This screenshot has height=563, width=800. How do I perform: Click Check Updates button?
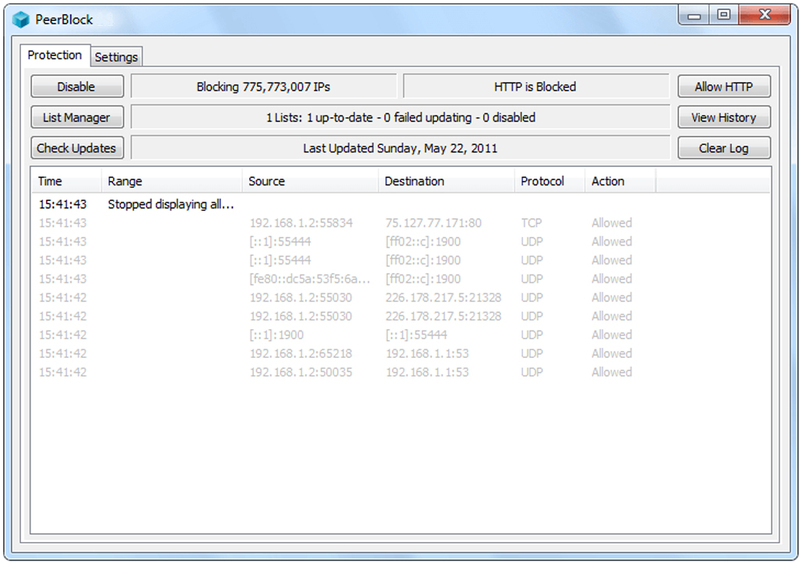(77, 148)
